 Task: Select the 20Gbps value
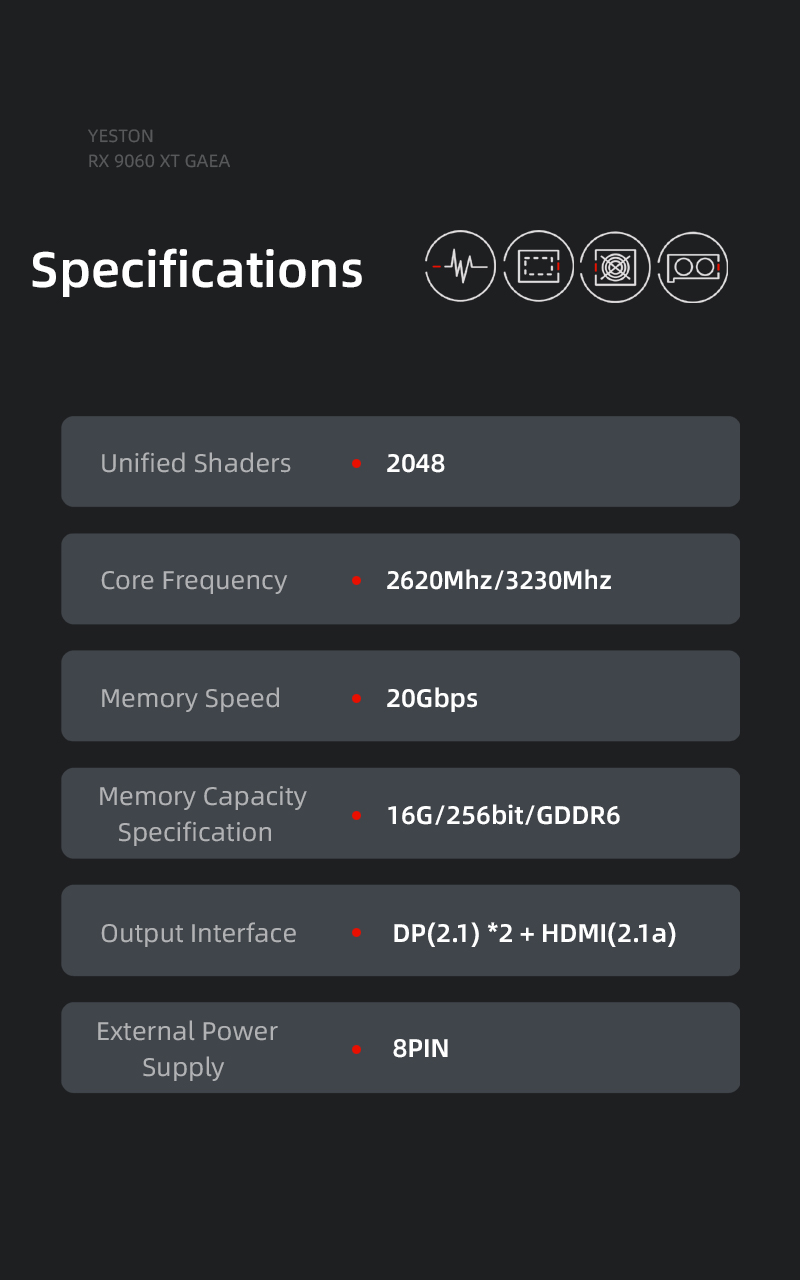point(432,698)
